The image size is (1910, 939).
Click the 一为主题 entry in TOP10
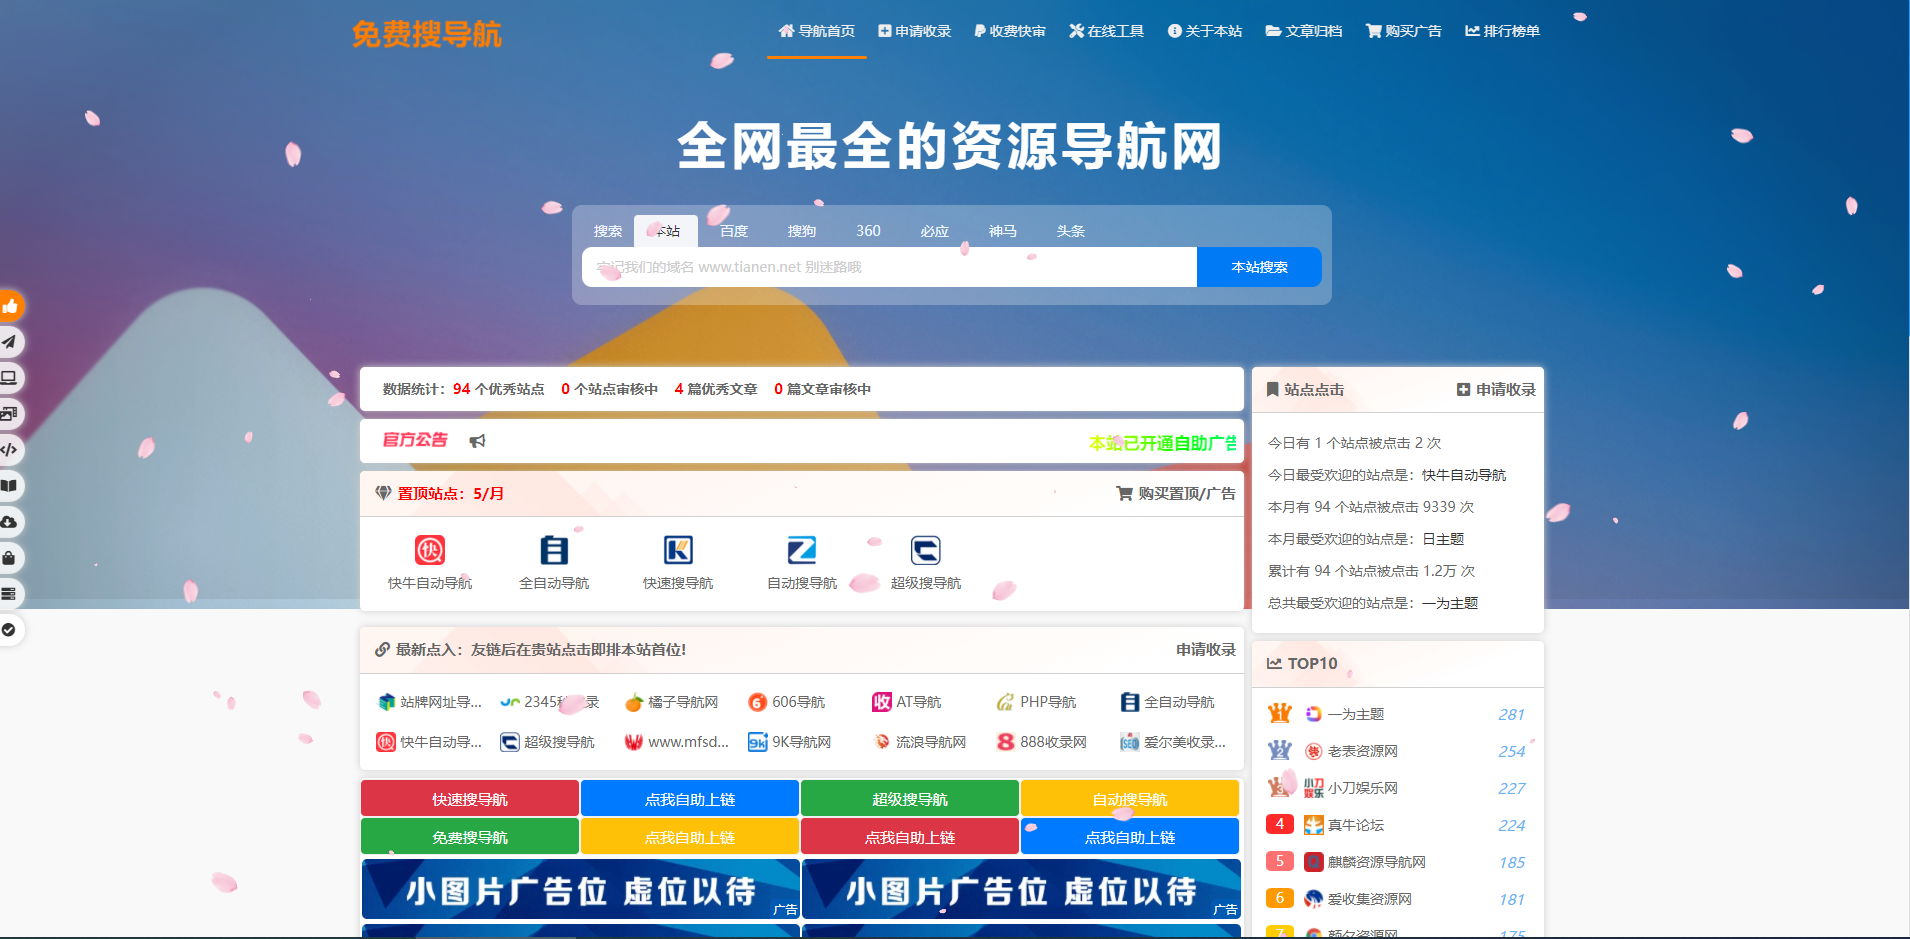(1355, 713)
